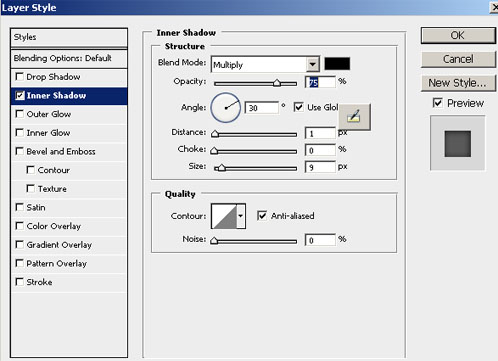Enable the Color Overlay checkbox
Viewport: 498px width, 361px height.
(x=20, y=226)
